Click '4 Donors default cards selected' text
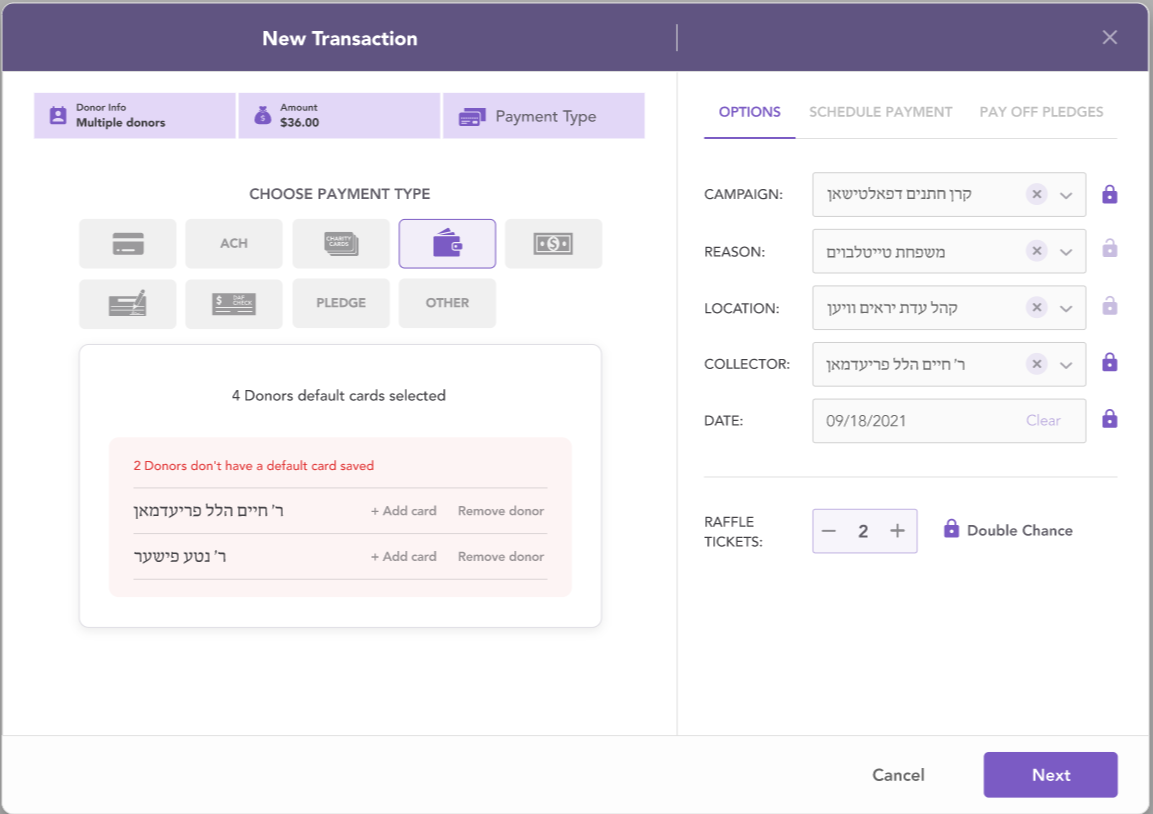This screenshot has height=814, width=1153. tap(339, 396)
